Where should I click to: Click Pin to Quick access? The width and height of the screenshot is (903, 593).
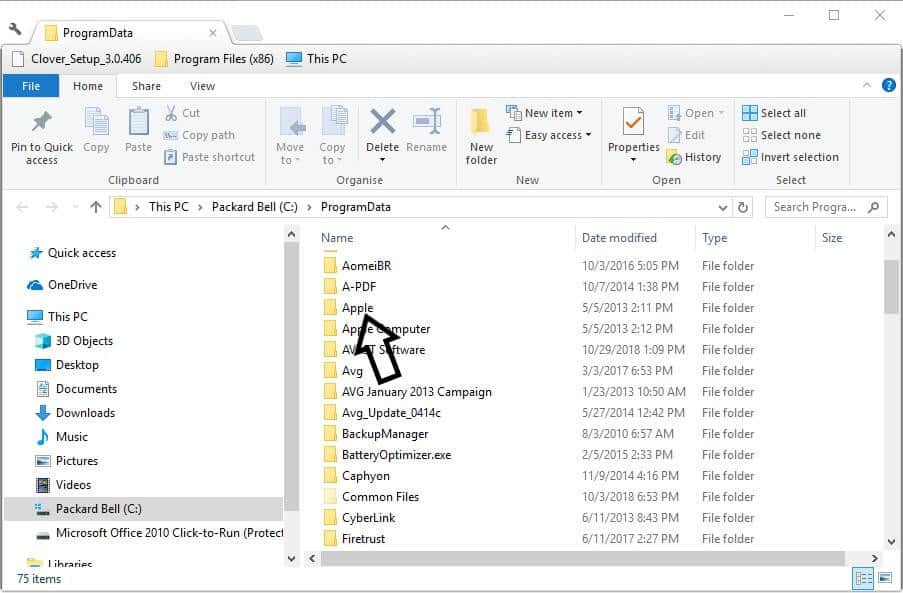(x=42, y=136)
